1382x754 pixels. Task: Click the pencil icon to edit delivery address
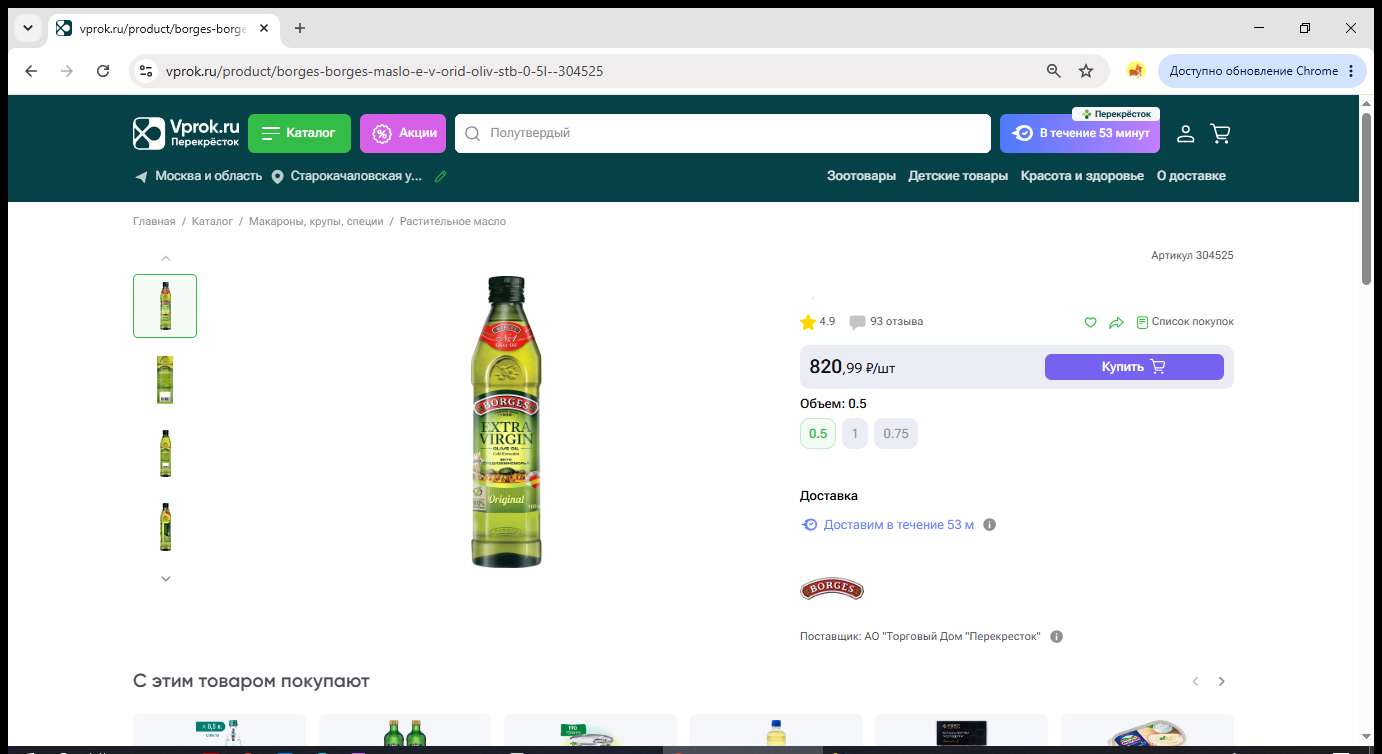[x=441, y=176]
